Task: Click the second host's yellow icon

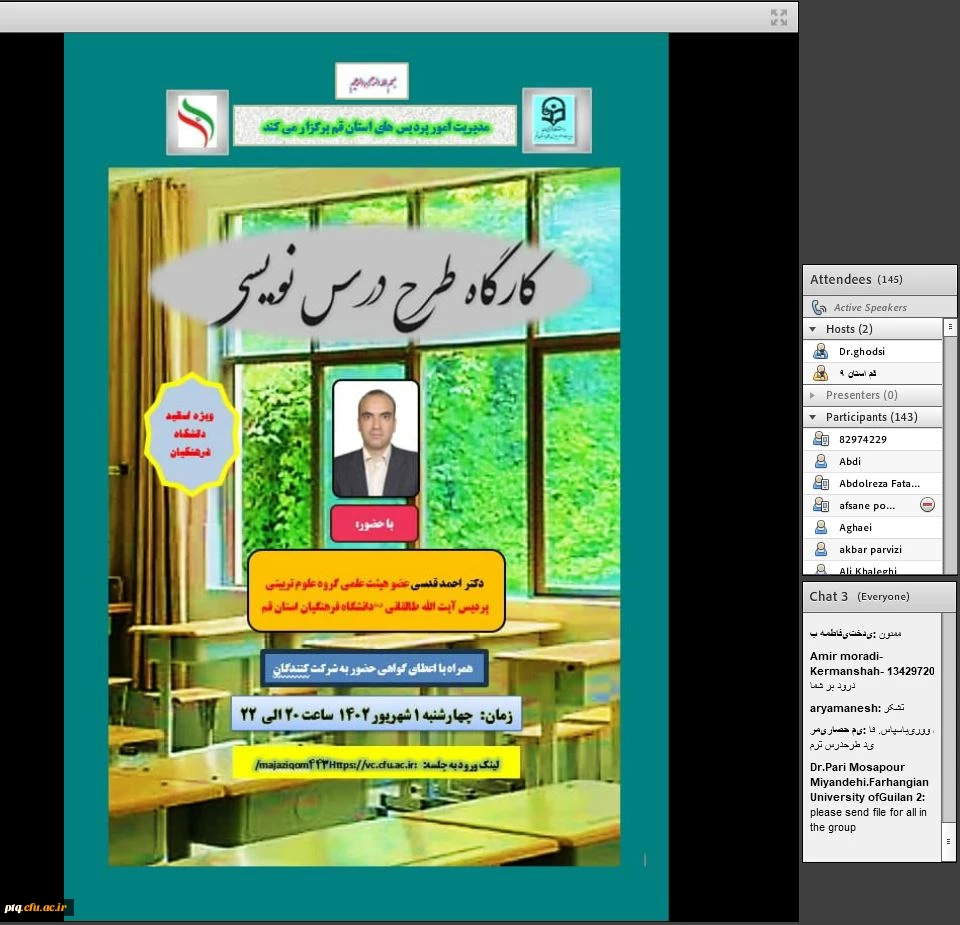Action: [x=820, y=373]
